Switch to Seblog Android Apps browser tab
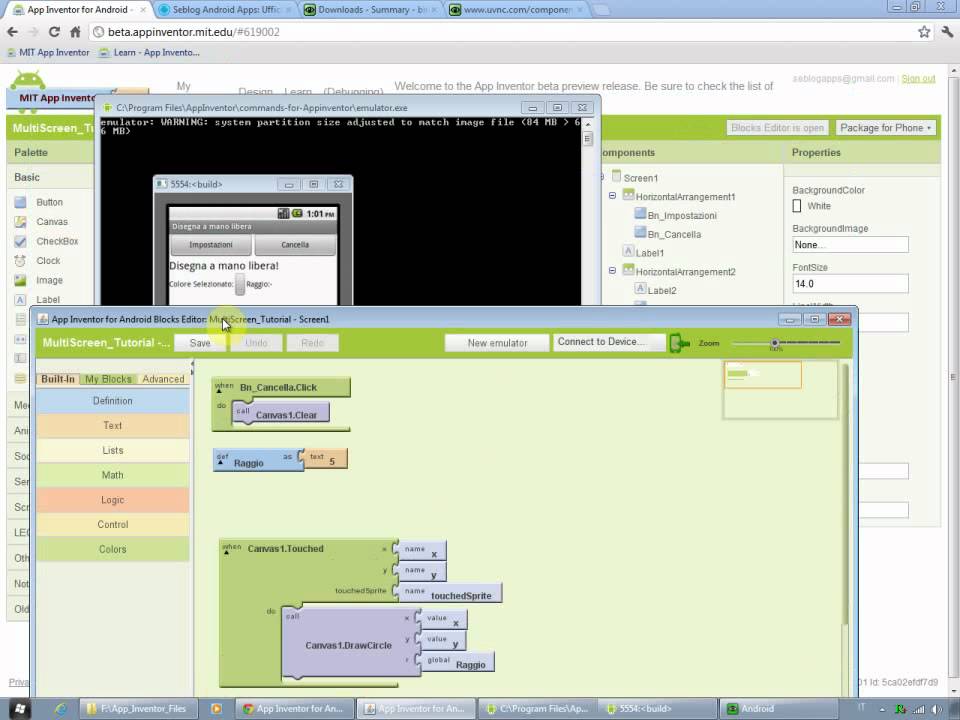Screen dimensions: 960x720 [225, 10]
